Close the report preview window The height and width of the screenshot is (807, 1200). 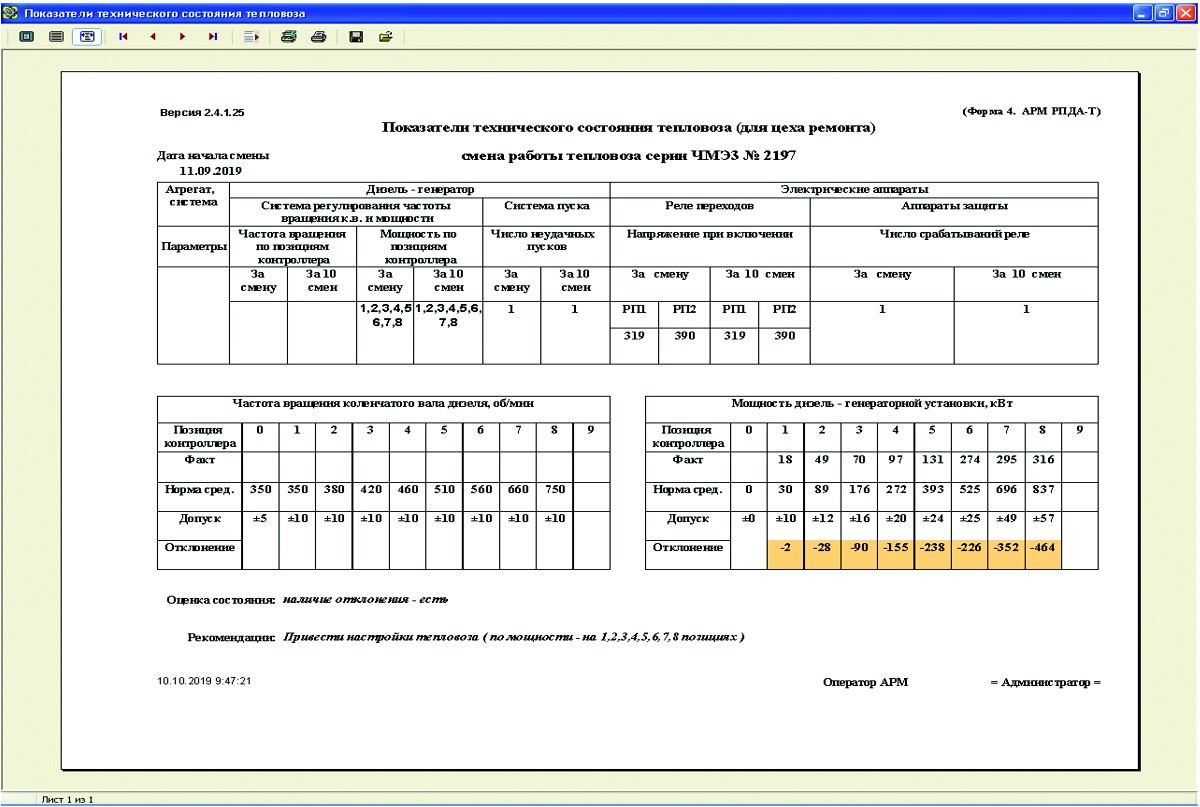(x=1185, y=13)
